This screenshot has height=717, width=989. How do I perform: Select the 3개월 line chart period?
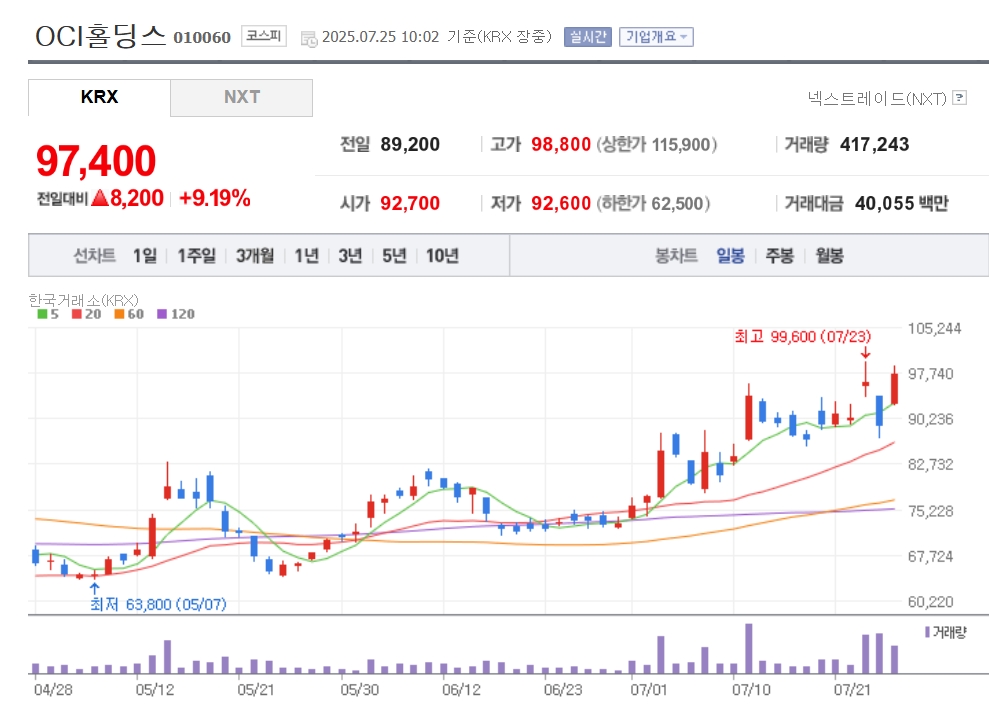click(x=255, y=255)
